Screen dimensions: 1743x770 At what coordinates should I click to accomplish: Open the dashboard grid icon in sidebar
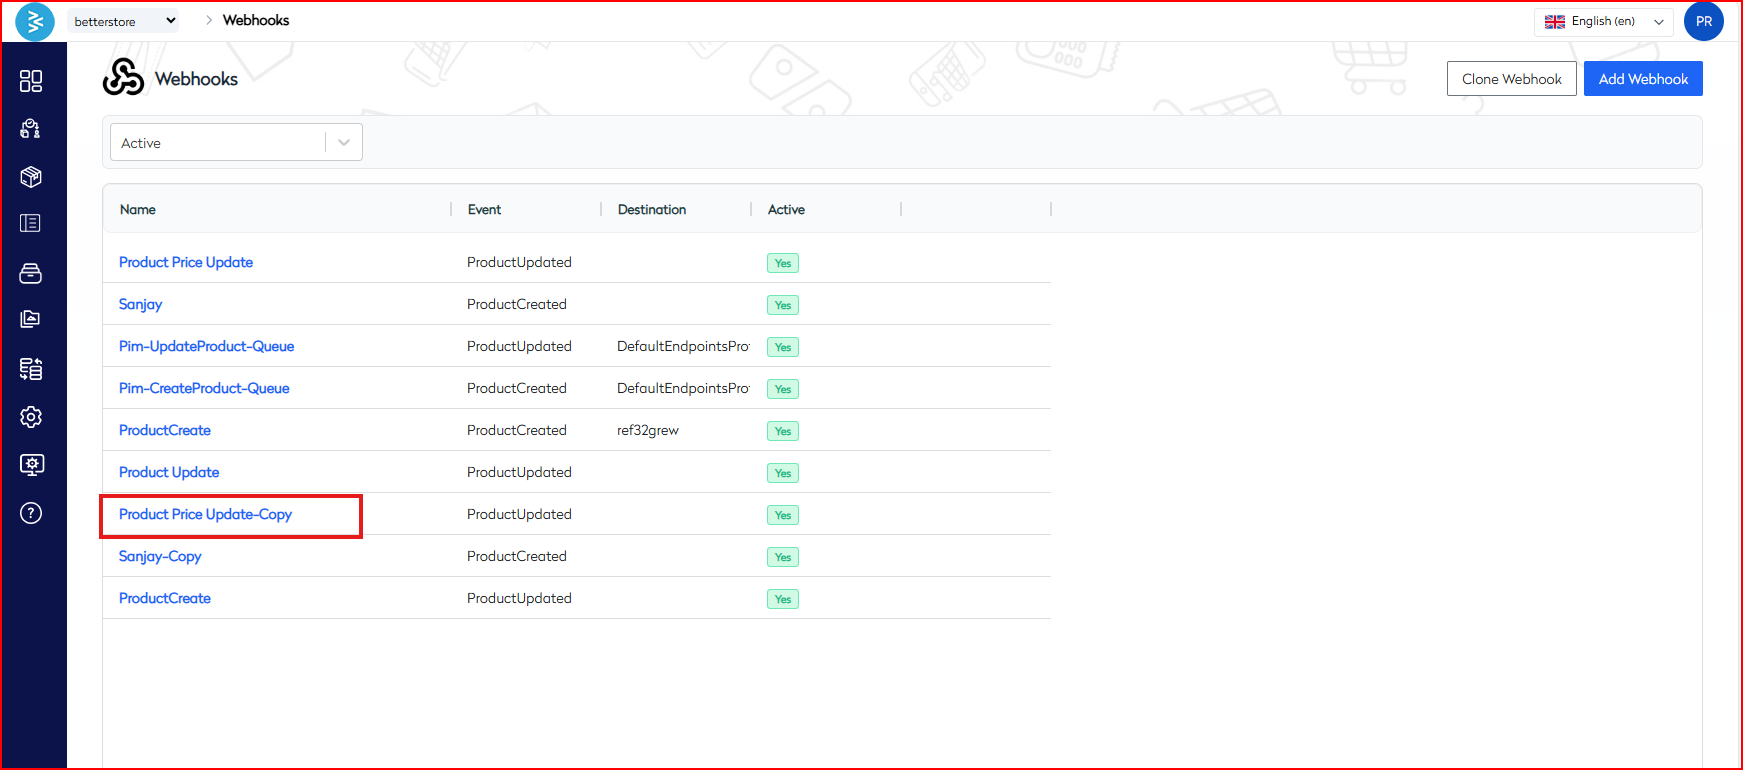31,81
